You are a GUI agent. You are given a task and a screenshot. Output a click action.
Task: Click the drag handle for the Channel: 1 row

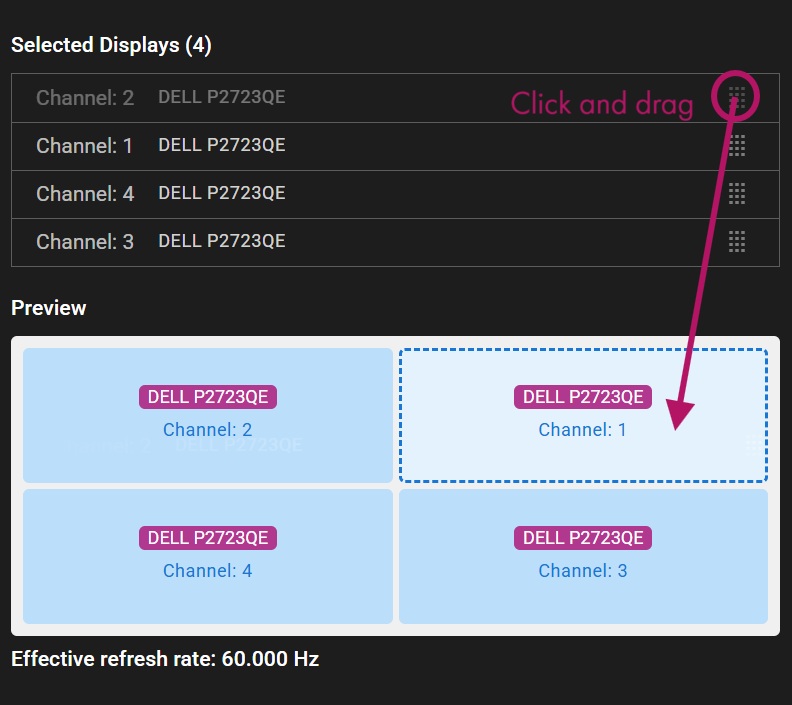(x=737, y=145)
